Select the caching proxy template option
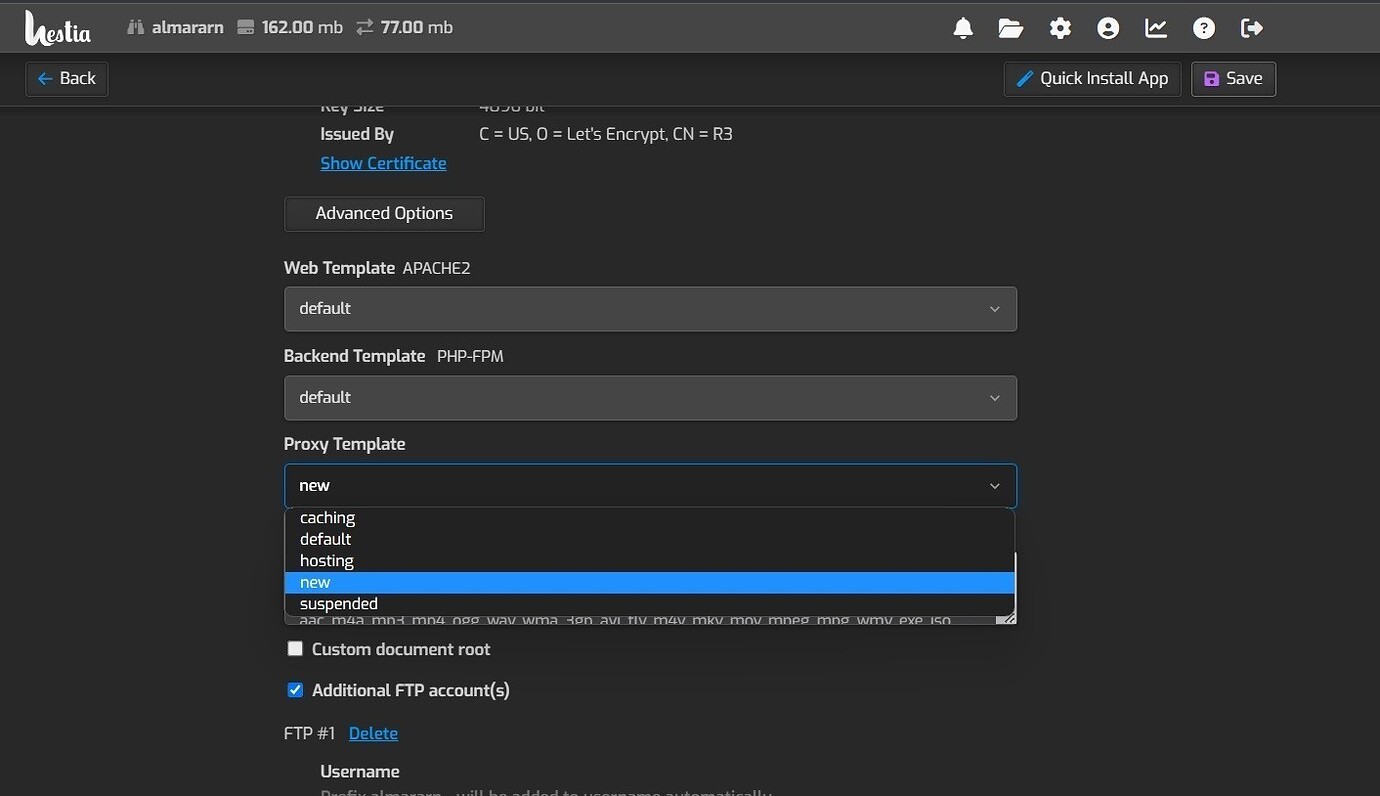The image size is (1380, 796). coord(327,517)
